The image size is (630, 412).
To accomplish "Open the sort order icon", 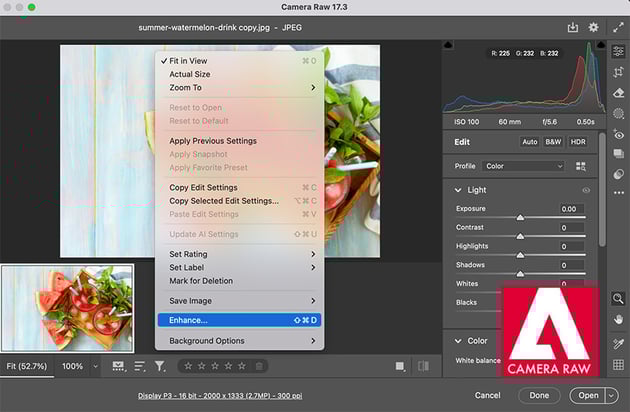I will pos(139,366).
